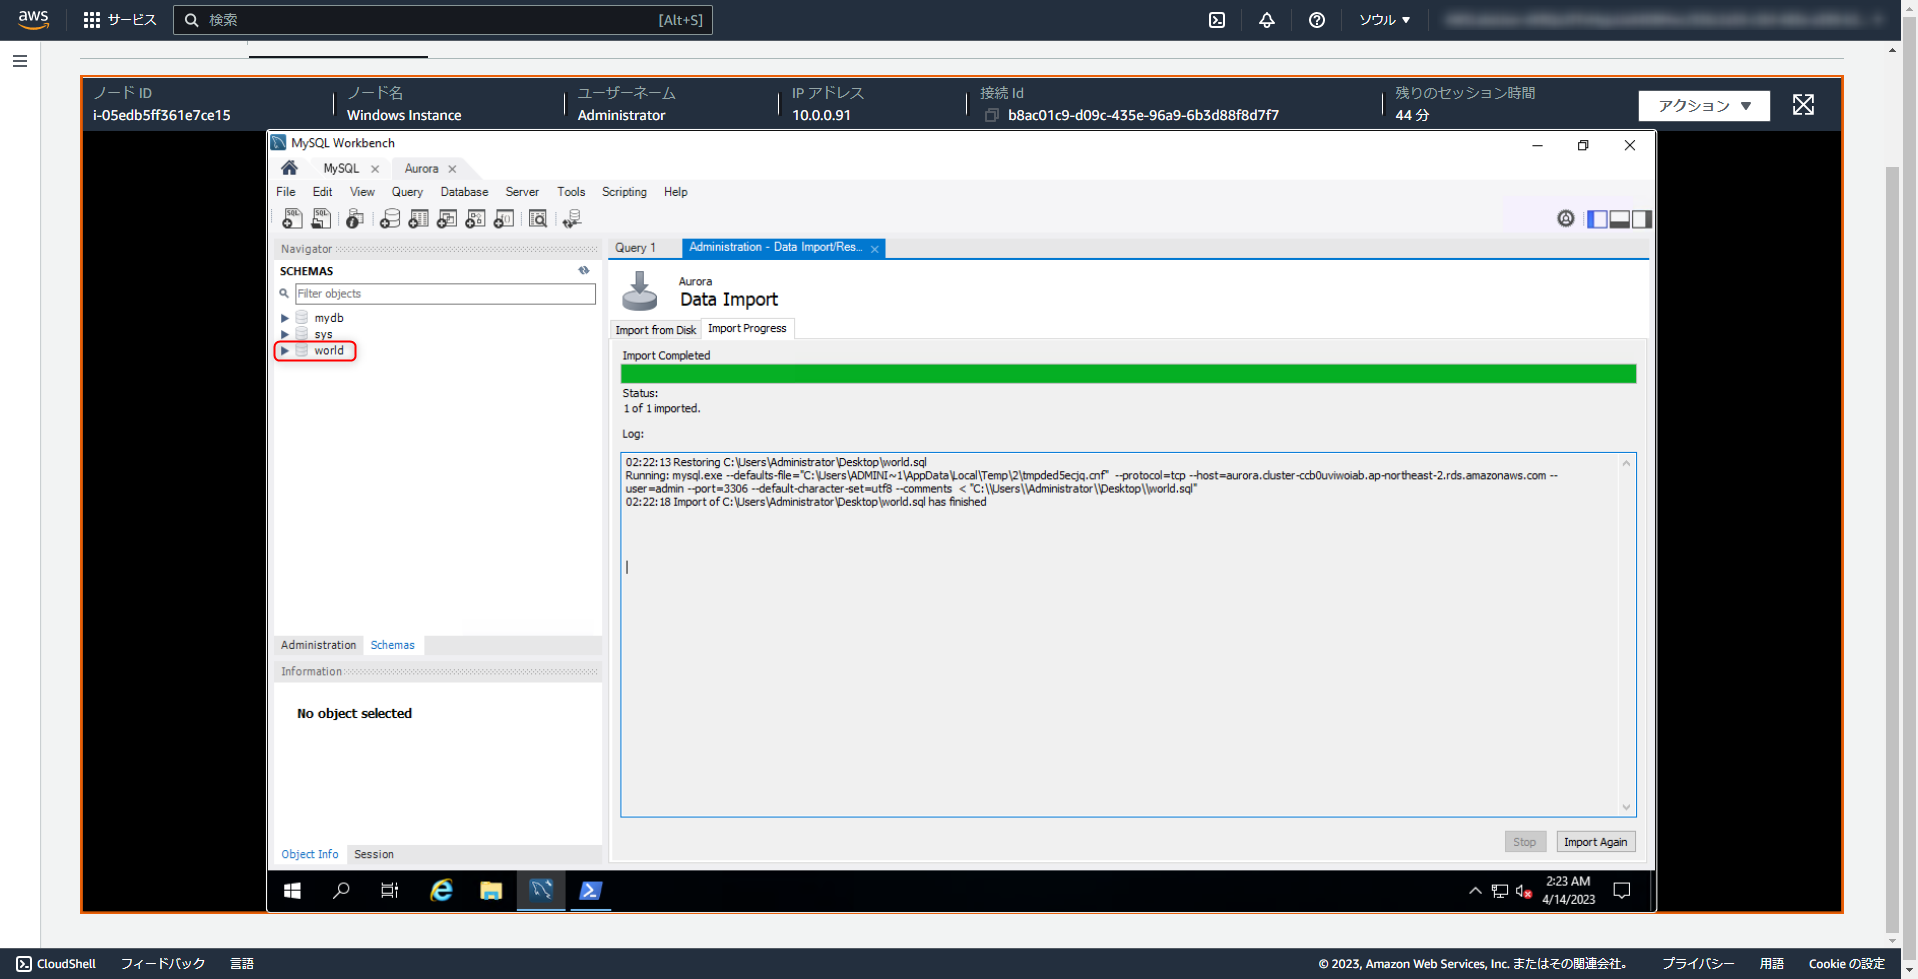This screenshot has width=1918, height=979.
Task: Open Windows PowerShell from the taskbar
Action: pos(590,891)
